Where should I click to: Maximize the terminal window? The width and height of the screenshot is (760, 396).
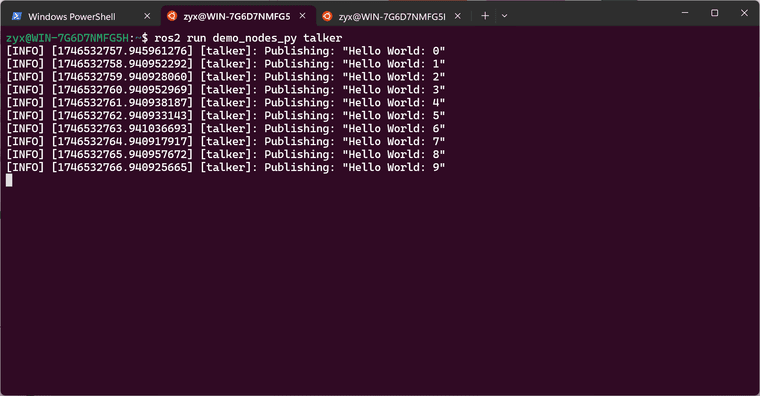714,13
